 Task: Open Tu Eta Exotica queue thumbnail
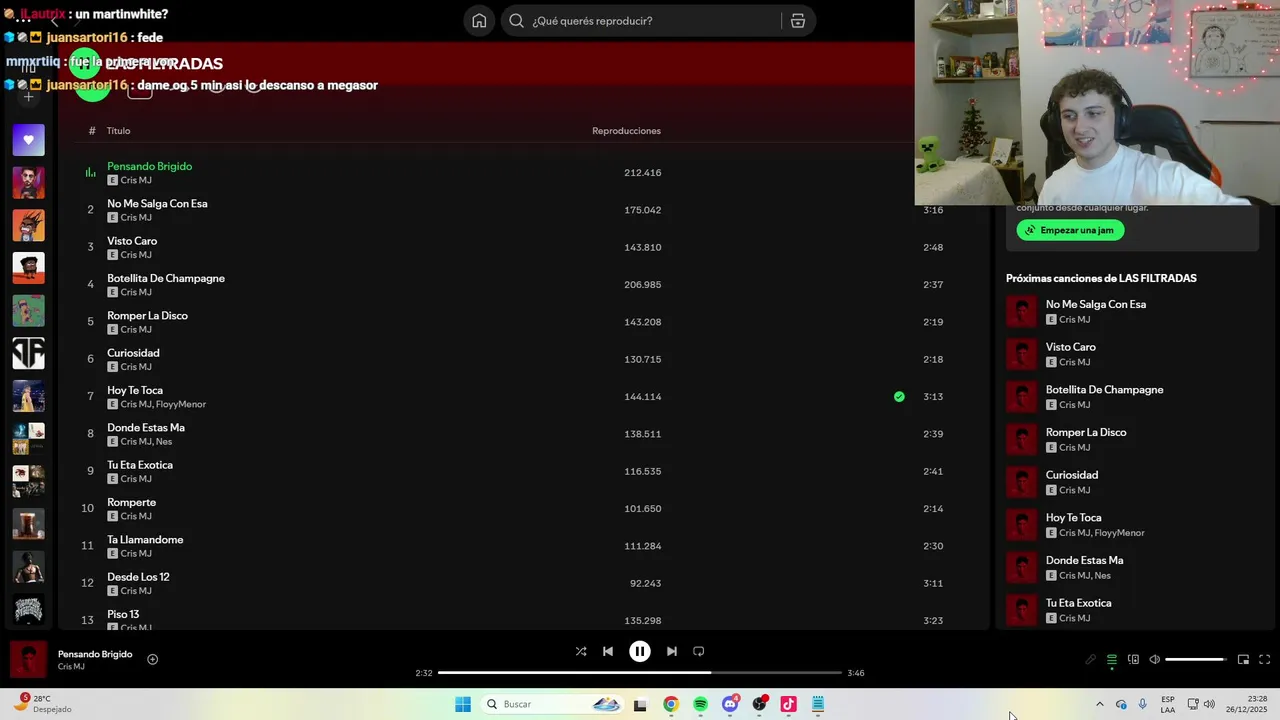tap(1022, 610)
